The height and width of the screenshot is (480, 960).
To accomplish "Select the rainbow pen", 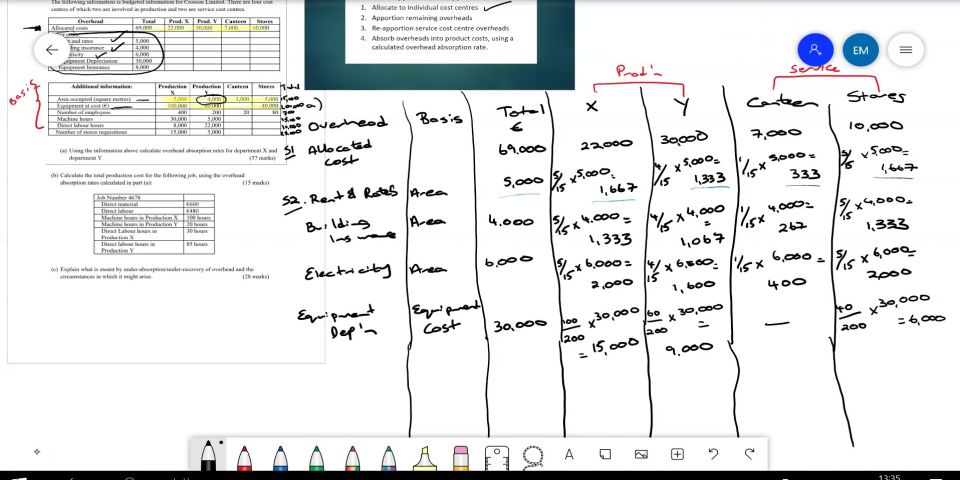I will [352, 456].
